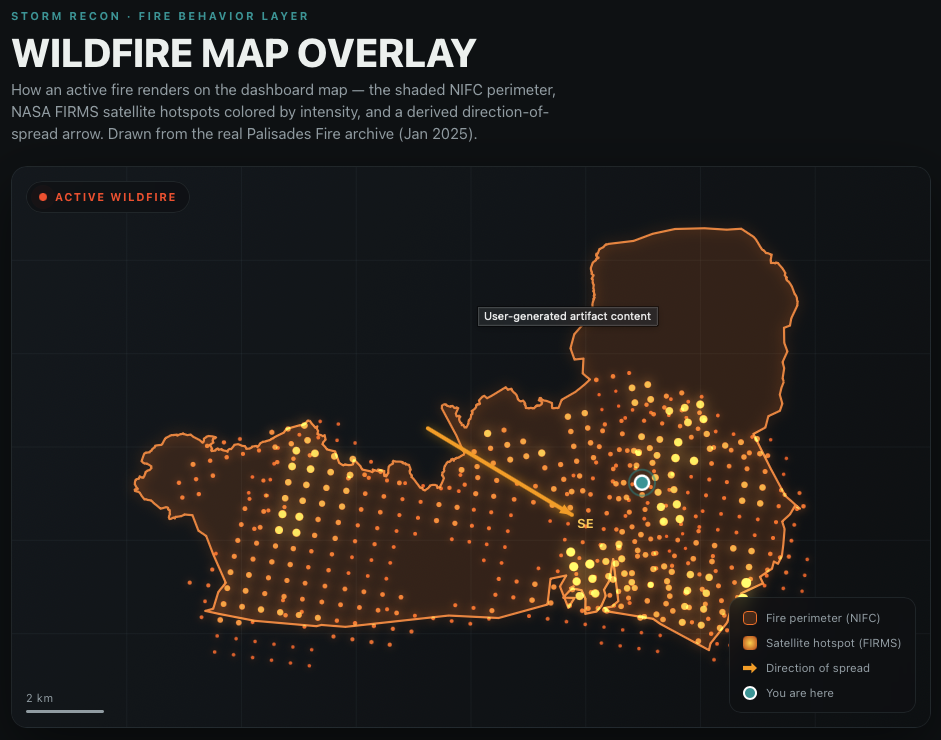
Task: Click the Direction of spread legend label
Action: [817, 668]
